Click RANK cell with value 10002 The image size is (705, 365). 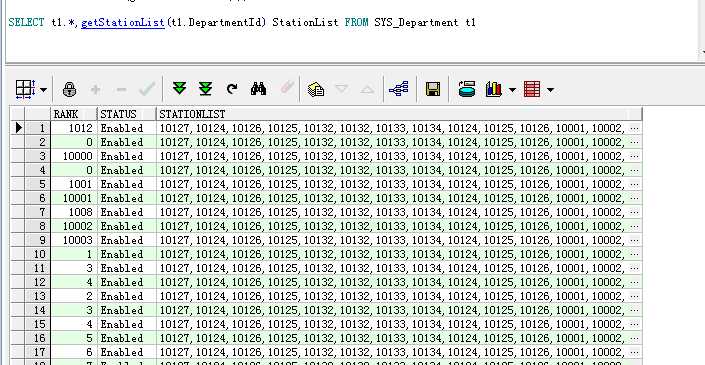74,226
